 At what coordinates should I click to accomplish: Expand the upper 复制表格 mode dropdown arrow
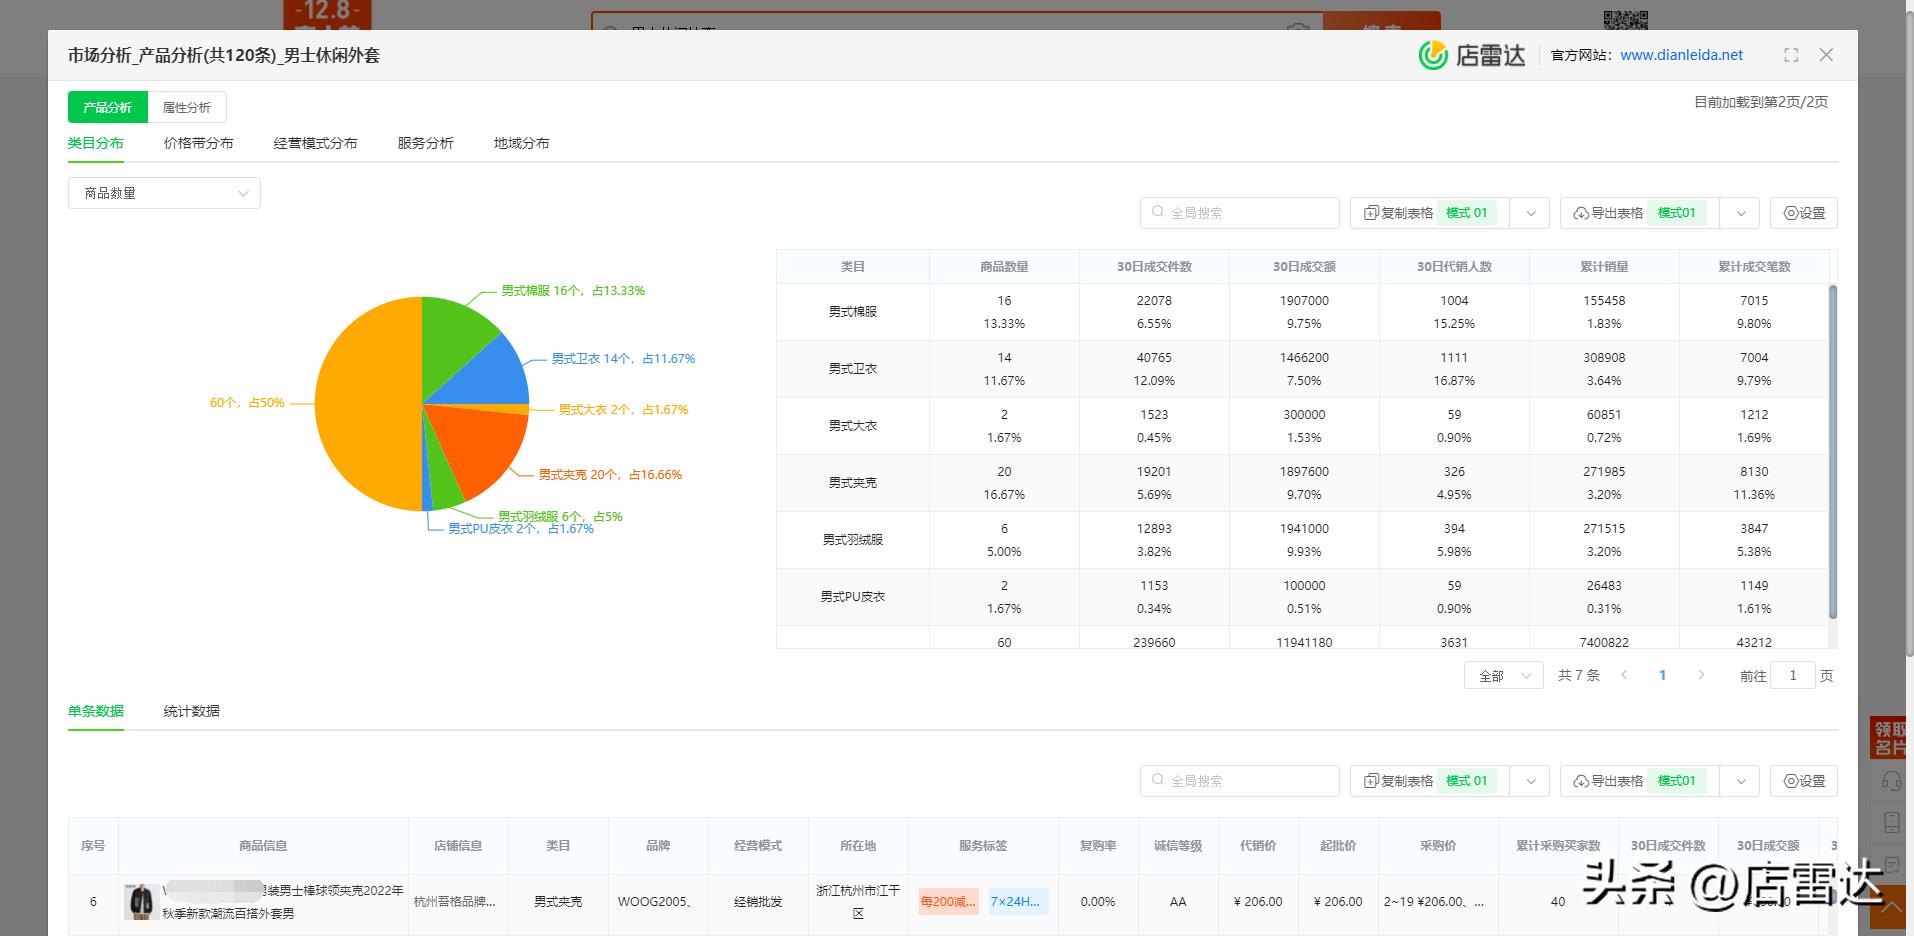1530,213
